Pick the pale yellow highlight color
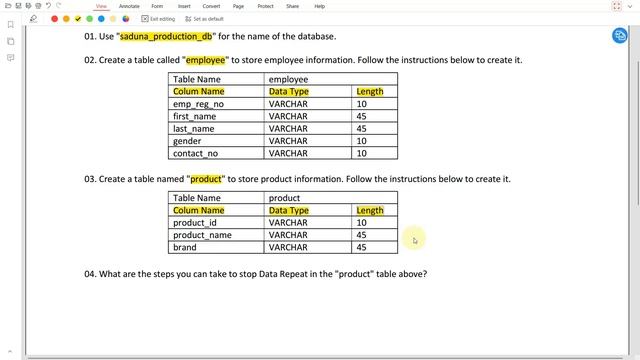The image size is (640, 360). pyautogui.click(x=113, y=19)
